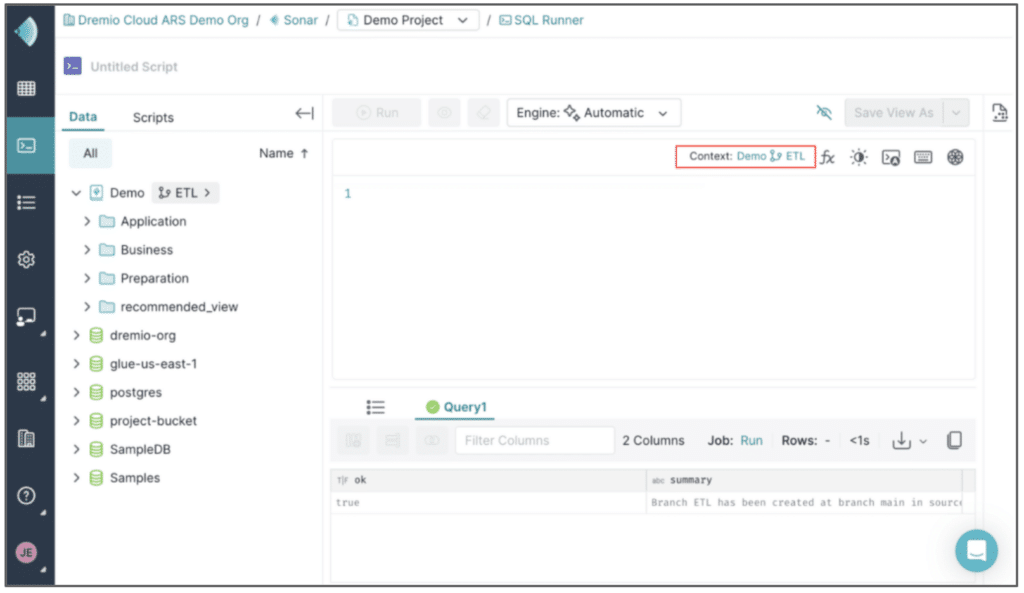This screenshot has height=593, width=1024.
Task: Click the ok column header
Action: click(x=488, y=481)
